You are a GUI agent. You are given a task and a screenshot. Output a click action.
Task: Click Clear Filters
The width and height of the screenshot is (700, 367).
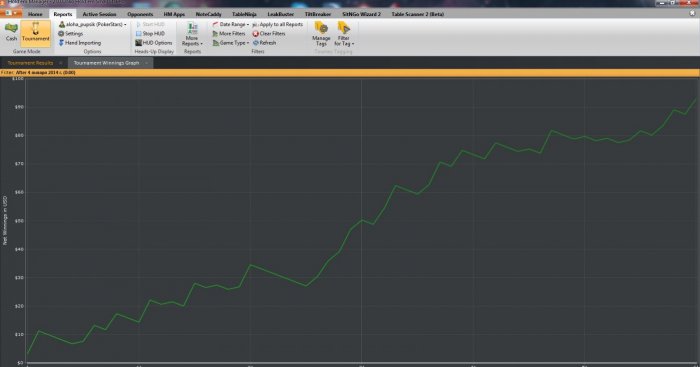(x=269, y=33)
